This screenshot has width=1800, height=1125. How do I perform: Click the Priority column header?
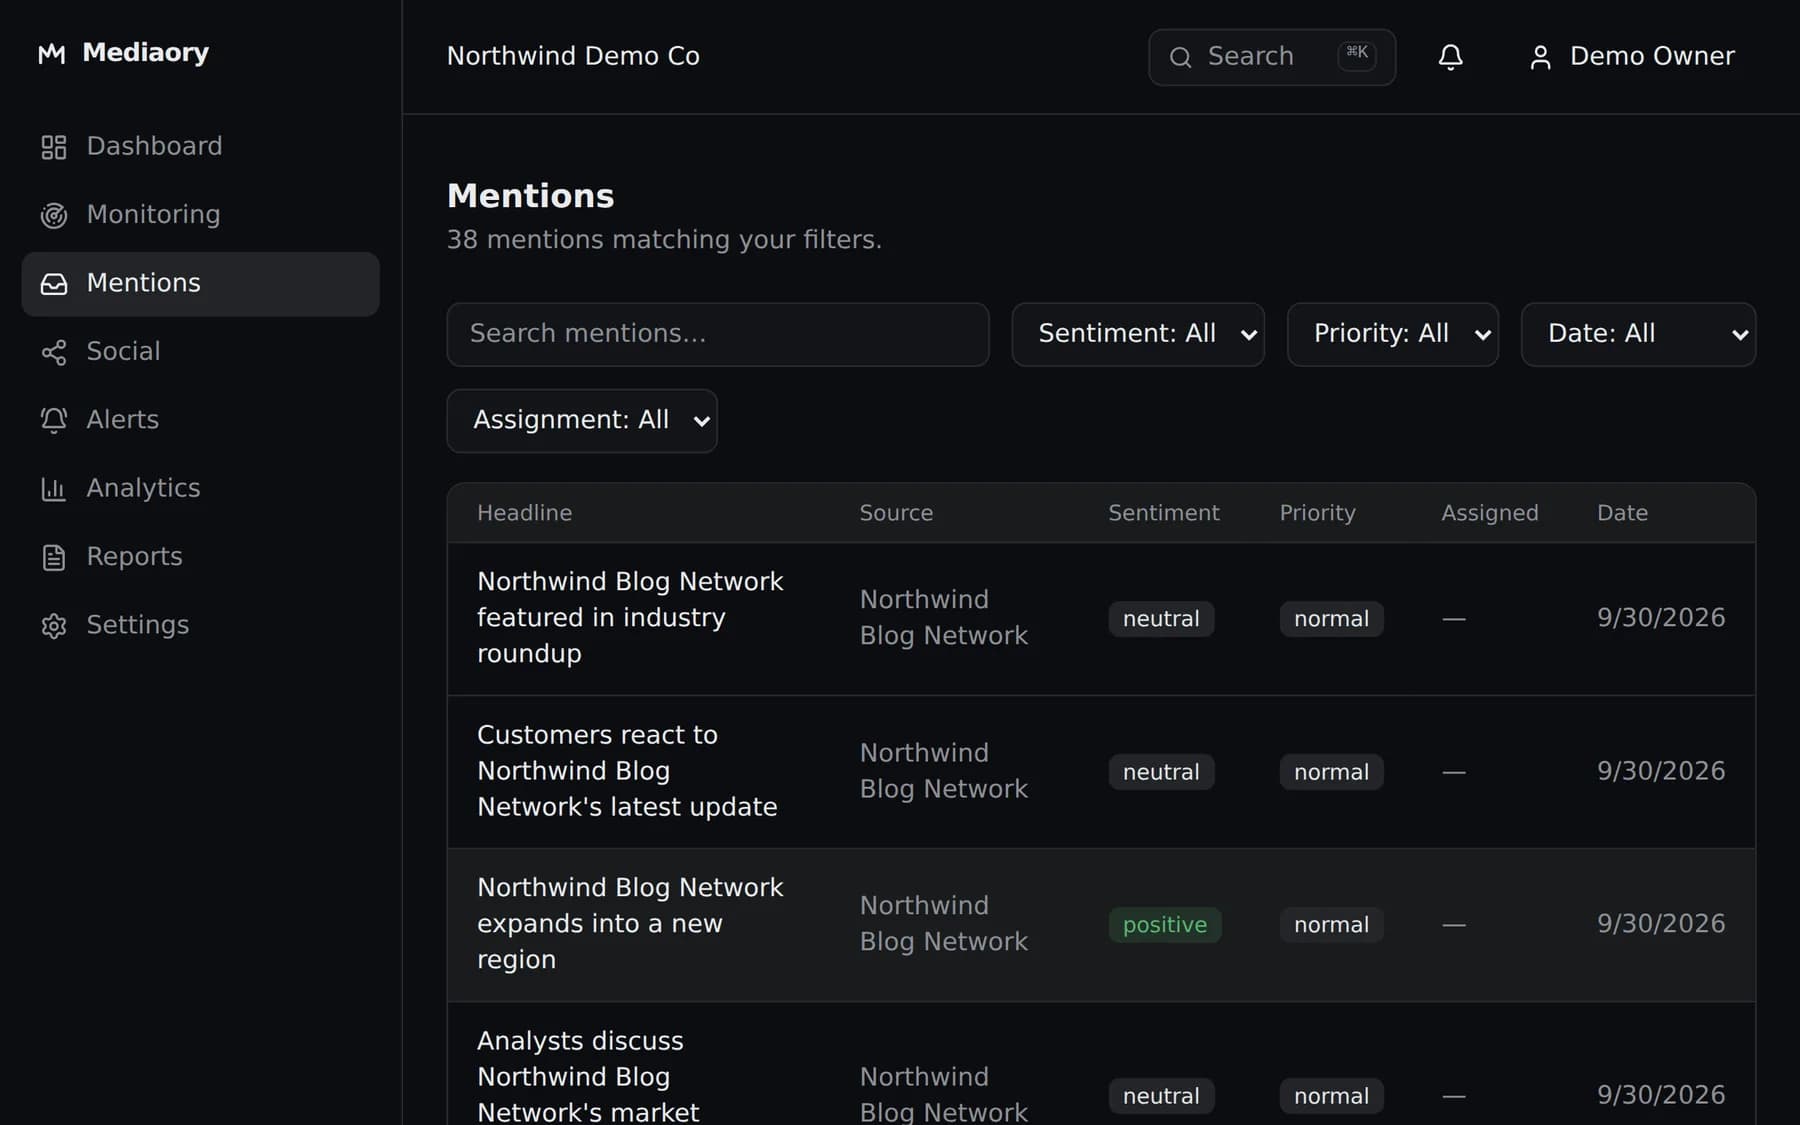click(1318, 513)
